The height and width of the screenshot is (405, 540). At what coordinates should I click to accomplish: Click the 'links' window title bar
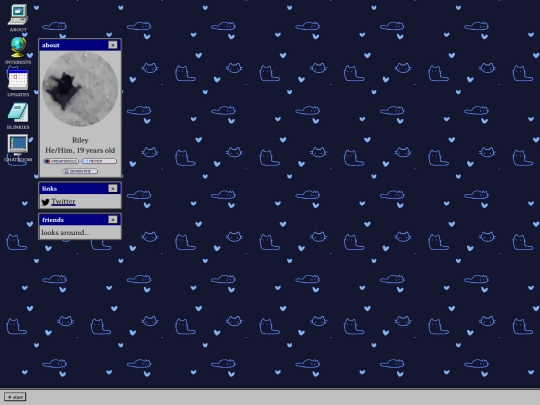pos(80,188)
